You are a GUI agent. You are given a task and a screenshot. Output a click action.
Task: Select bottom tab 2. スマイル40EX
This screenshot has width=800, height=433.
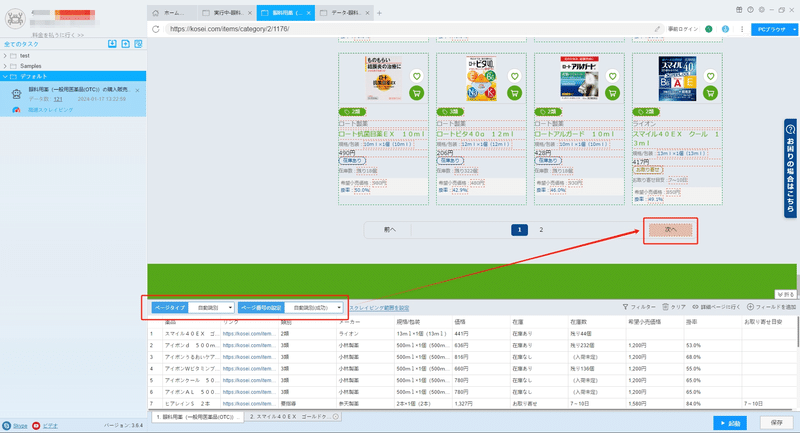pos(293,417)
